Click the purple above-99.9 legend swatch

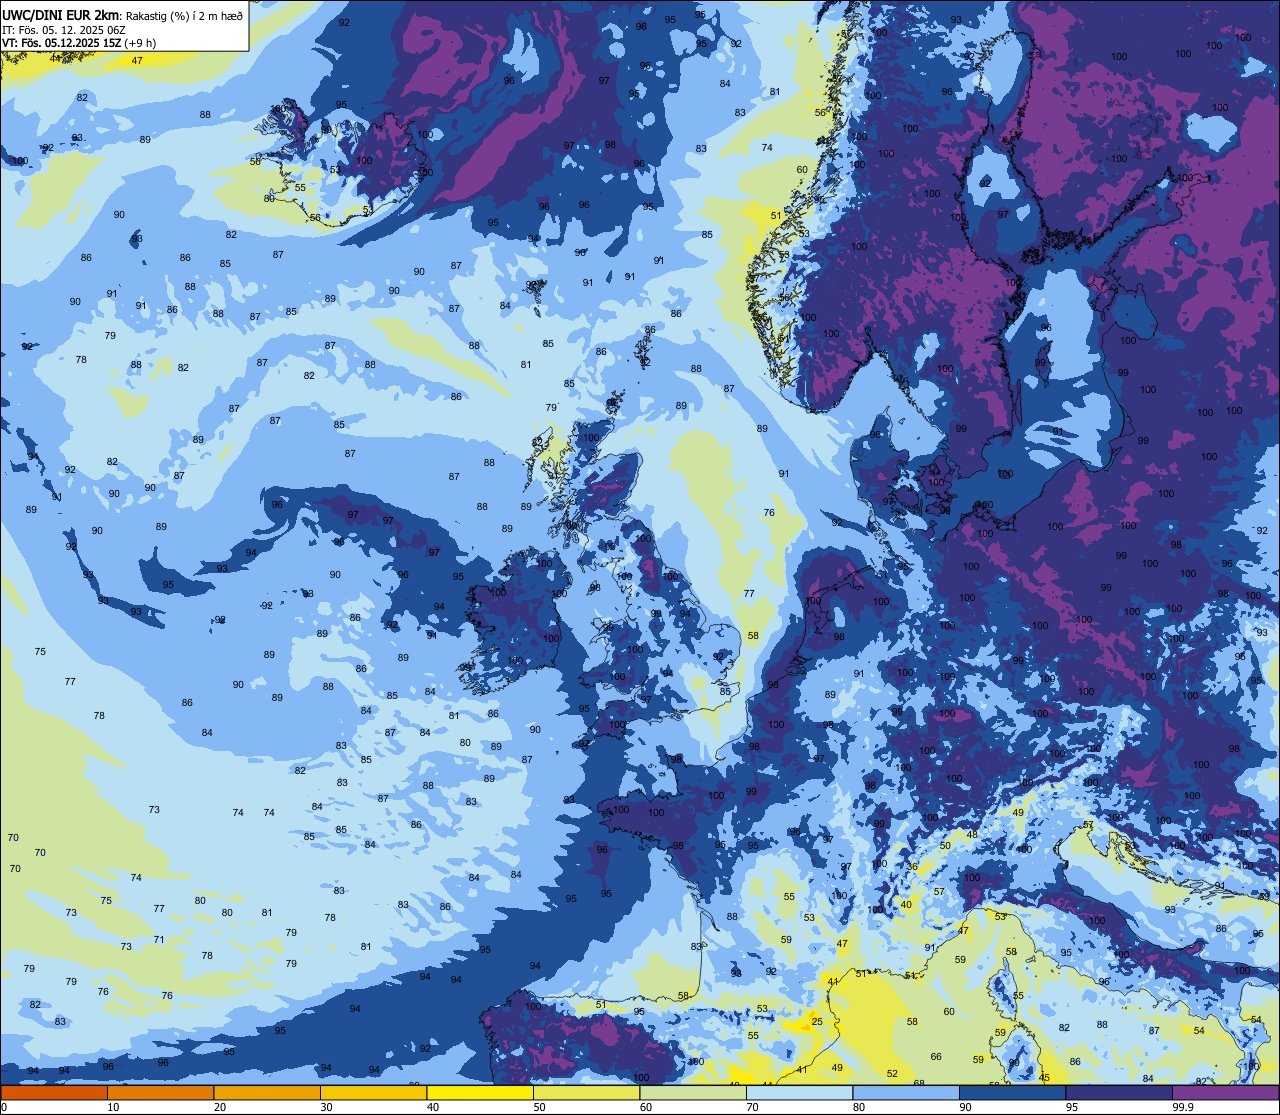click(x=1225, y=1092)
